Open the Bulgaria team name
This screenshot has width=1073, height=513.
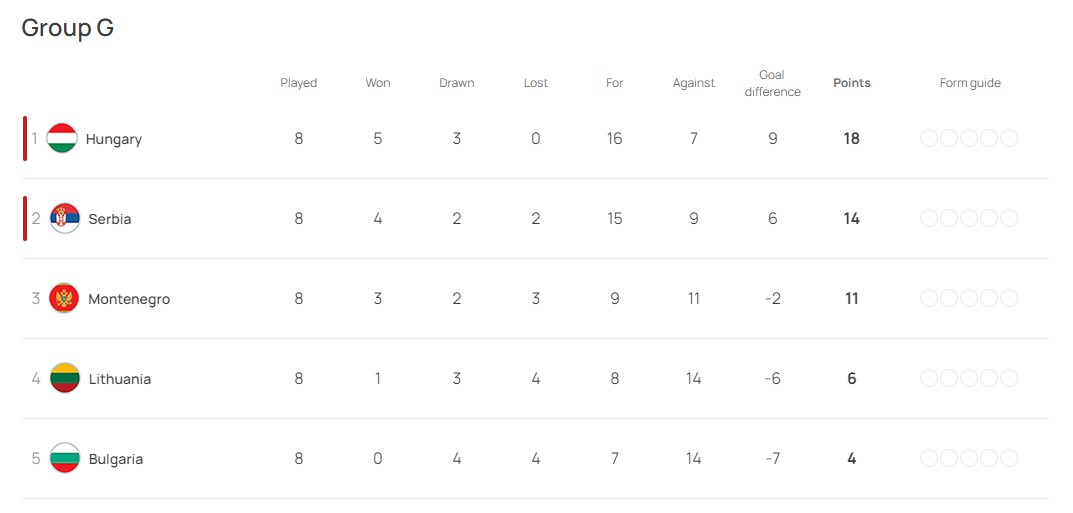click(116, 459)
